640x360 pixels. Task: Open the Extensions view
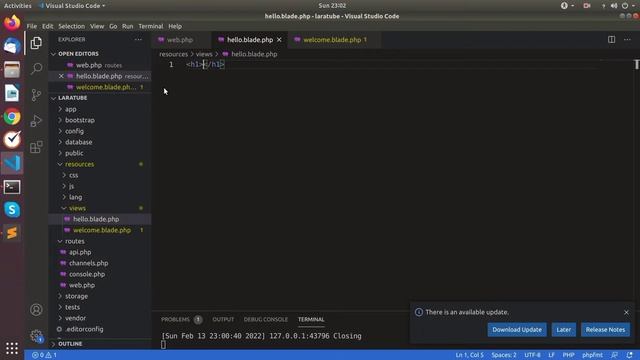(x=36, y=147)
